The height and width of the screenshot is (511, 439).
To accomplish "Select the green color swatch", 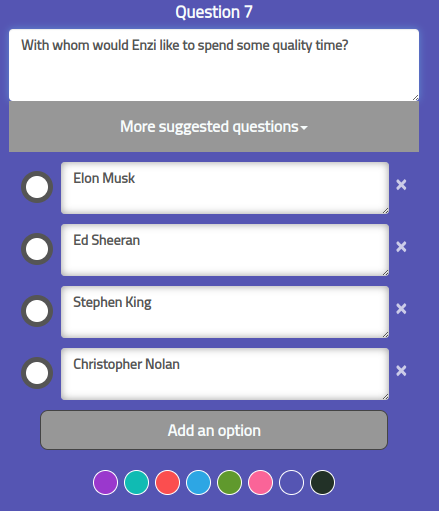I will click(229, 482).
